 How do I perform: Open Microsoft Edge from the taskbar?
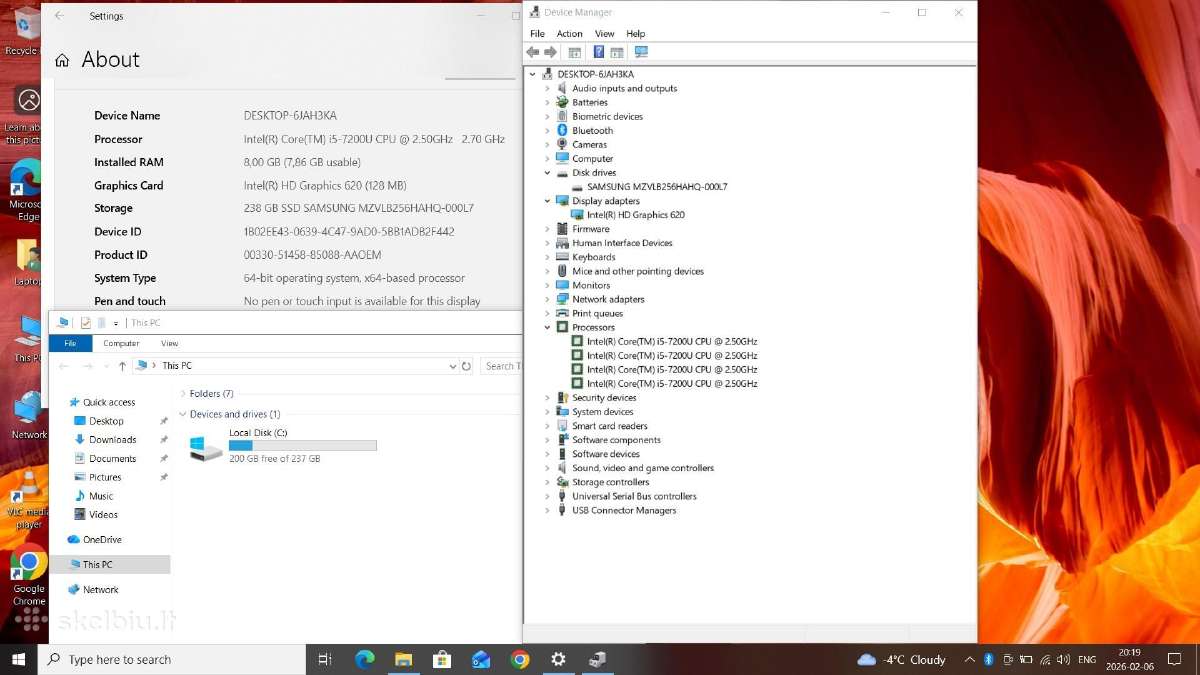(x=364, y=659)
